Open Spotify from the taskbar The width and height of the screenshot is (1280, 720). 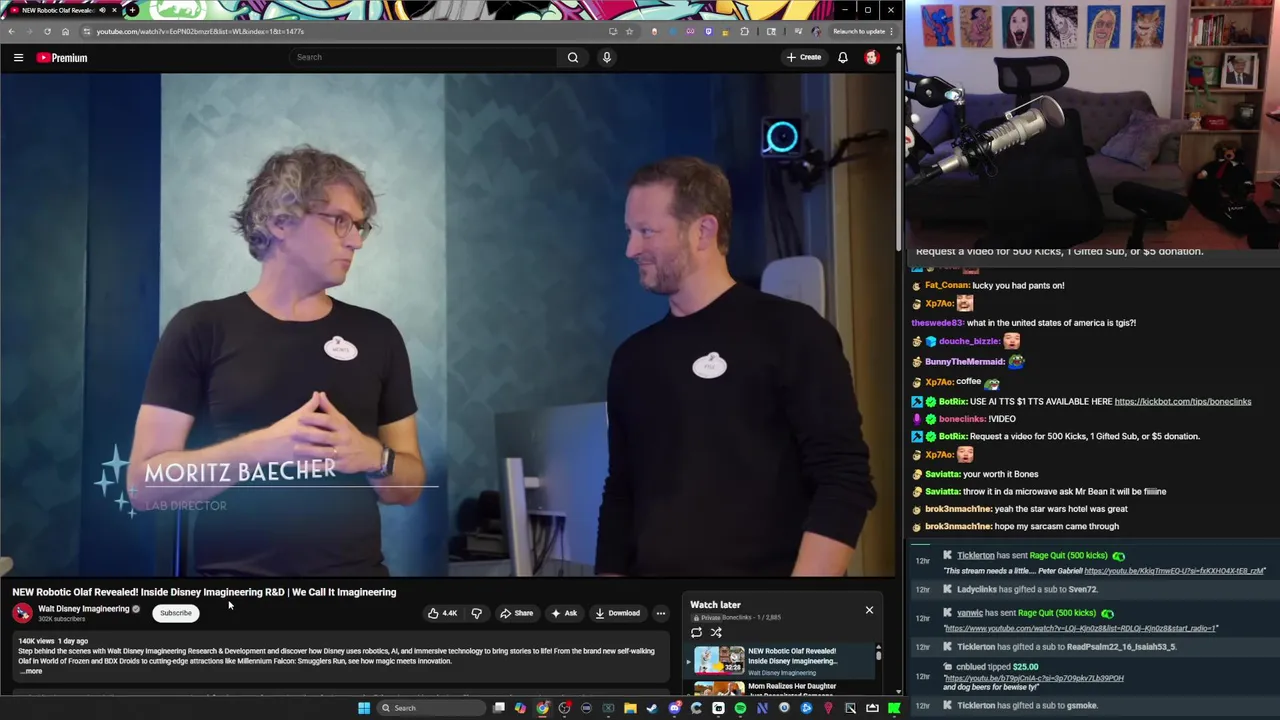(740, 708)
